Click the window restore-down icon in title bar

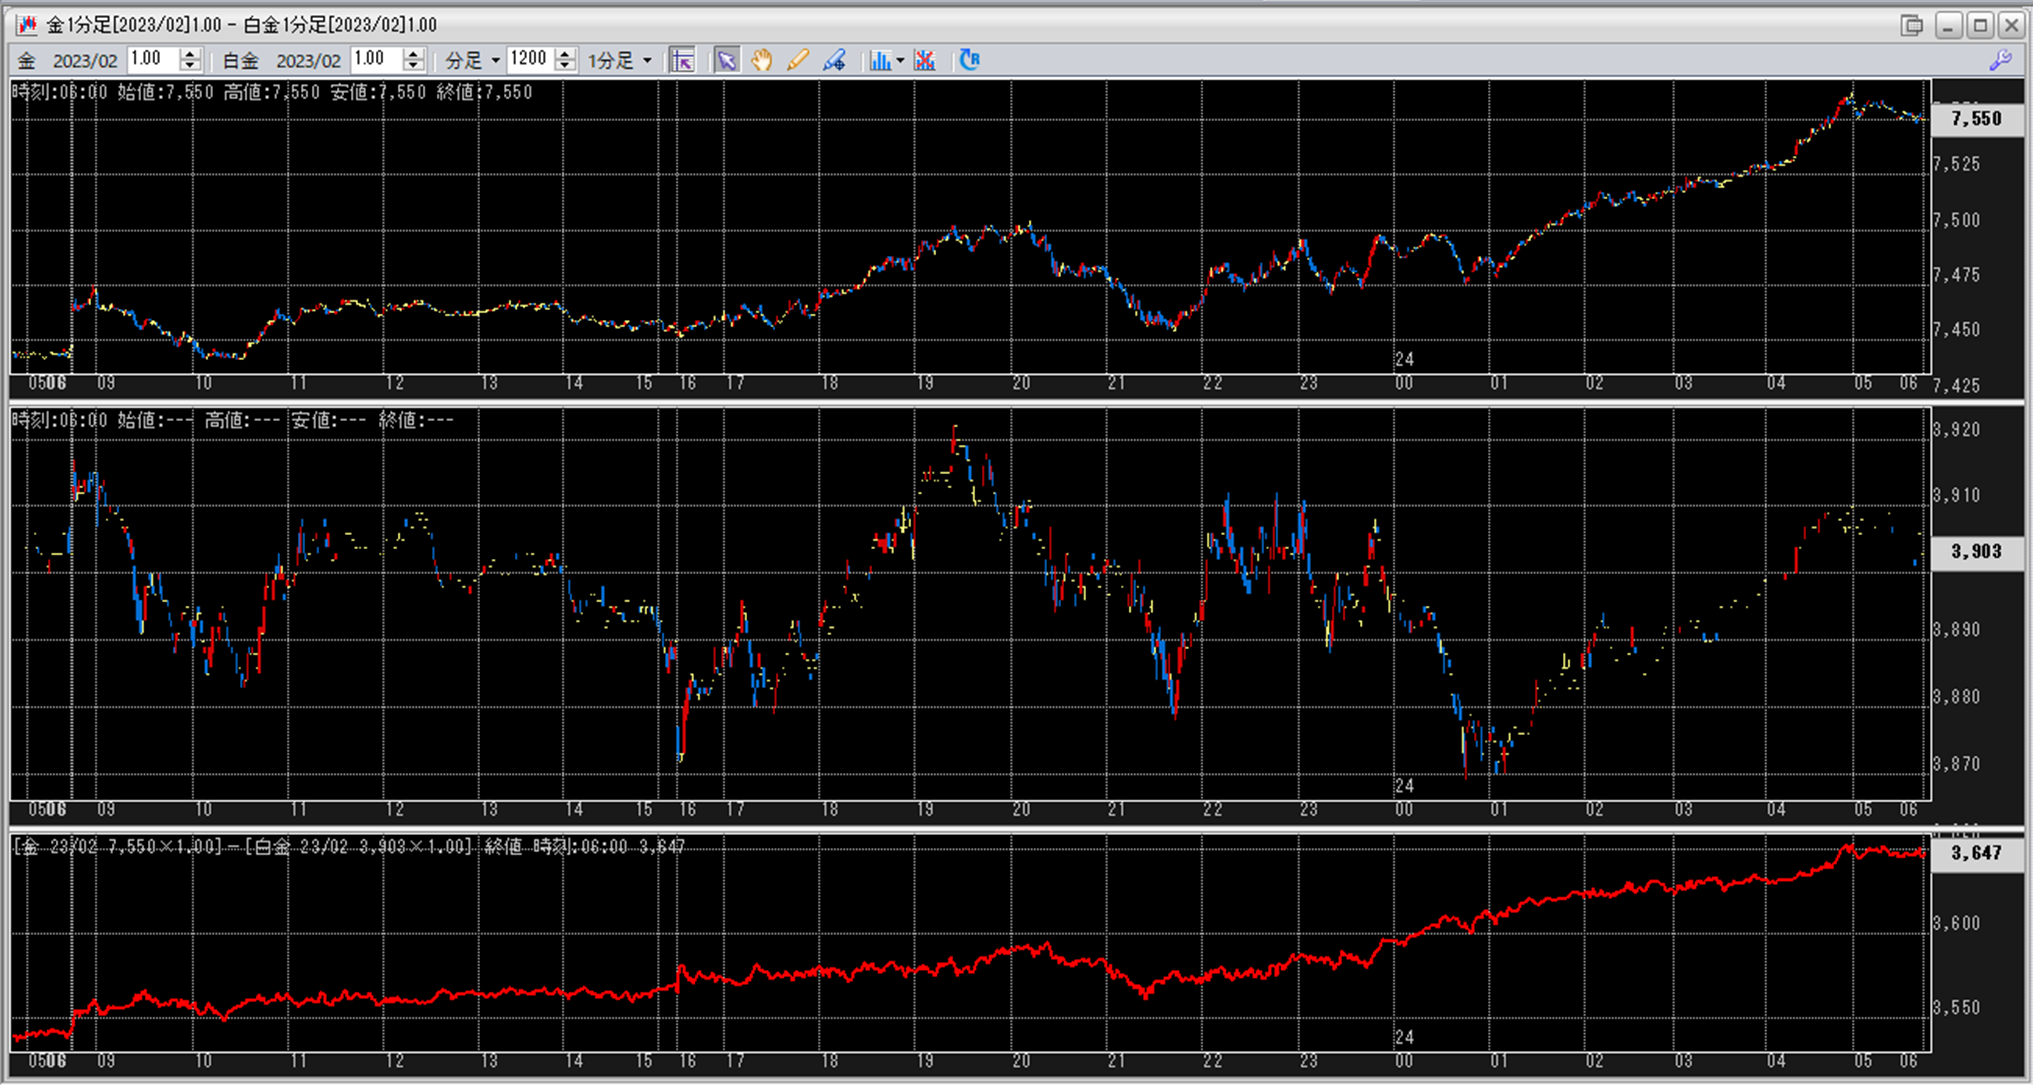[x=1911, y=25]
